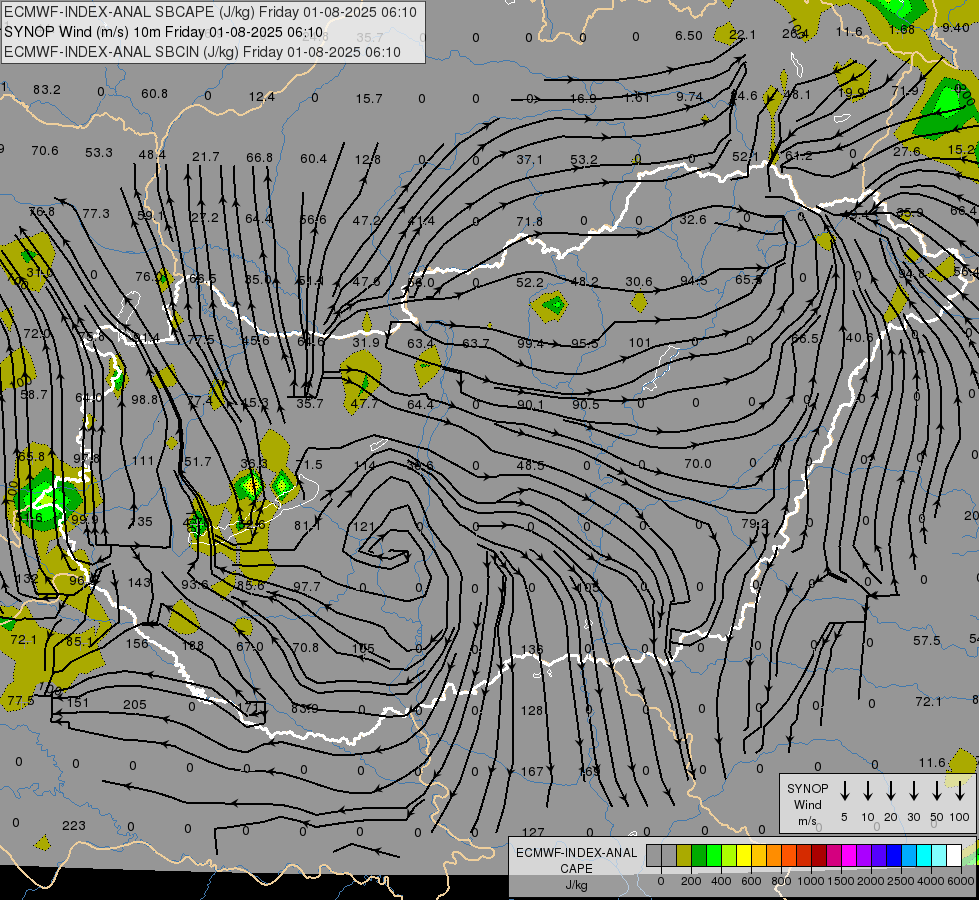Click the map value 52.2
Screen dimensions: 979x900
pos(529,283)
